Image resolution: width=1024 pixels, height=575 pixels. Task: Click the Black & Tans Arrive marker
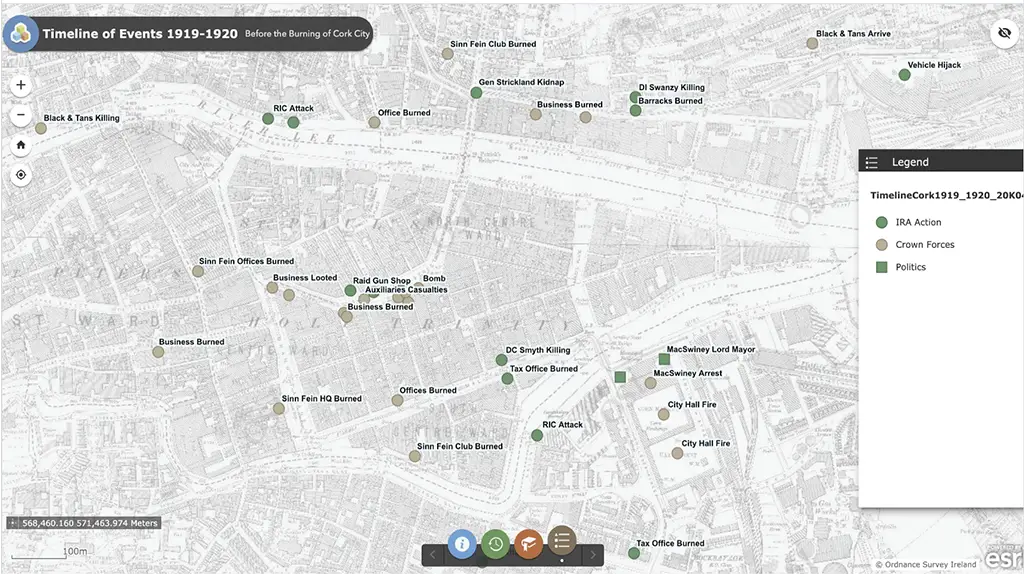812,43
